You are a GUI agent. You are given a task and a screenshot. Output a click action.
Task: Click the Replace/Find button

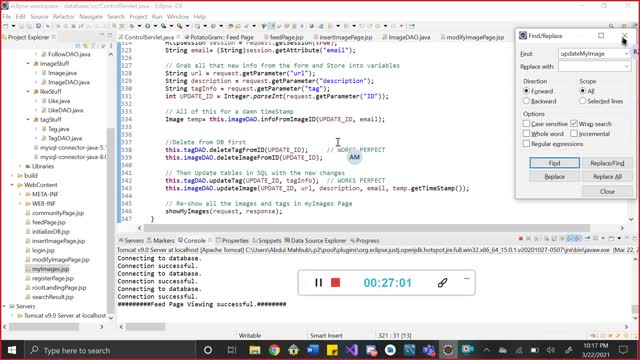point(607,163)
